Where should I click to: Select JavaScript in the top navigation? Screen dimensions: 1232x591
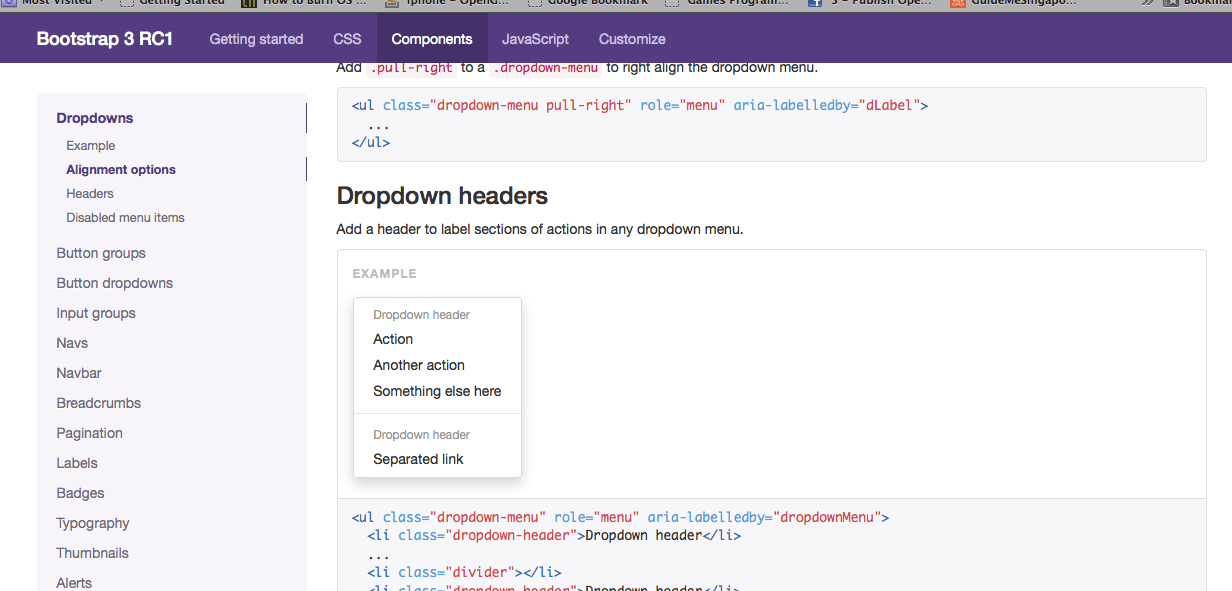pos(535,39)
